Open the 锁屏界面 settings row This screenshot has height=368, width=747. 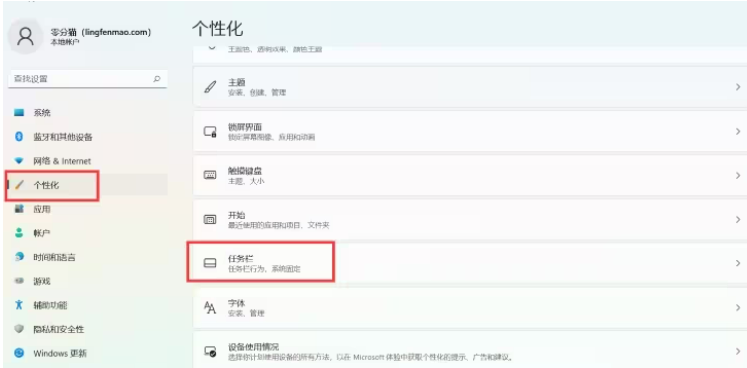point(470,131)
